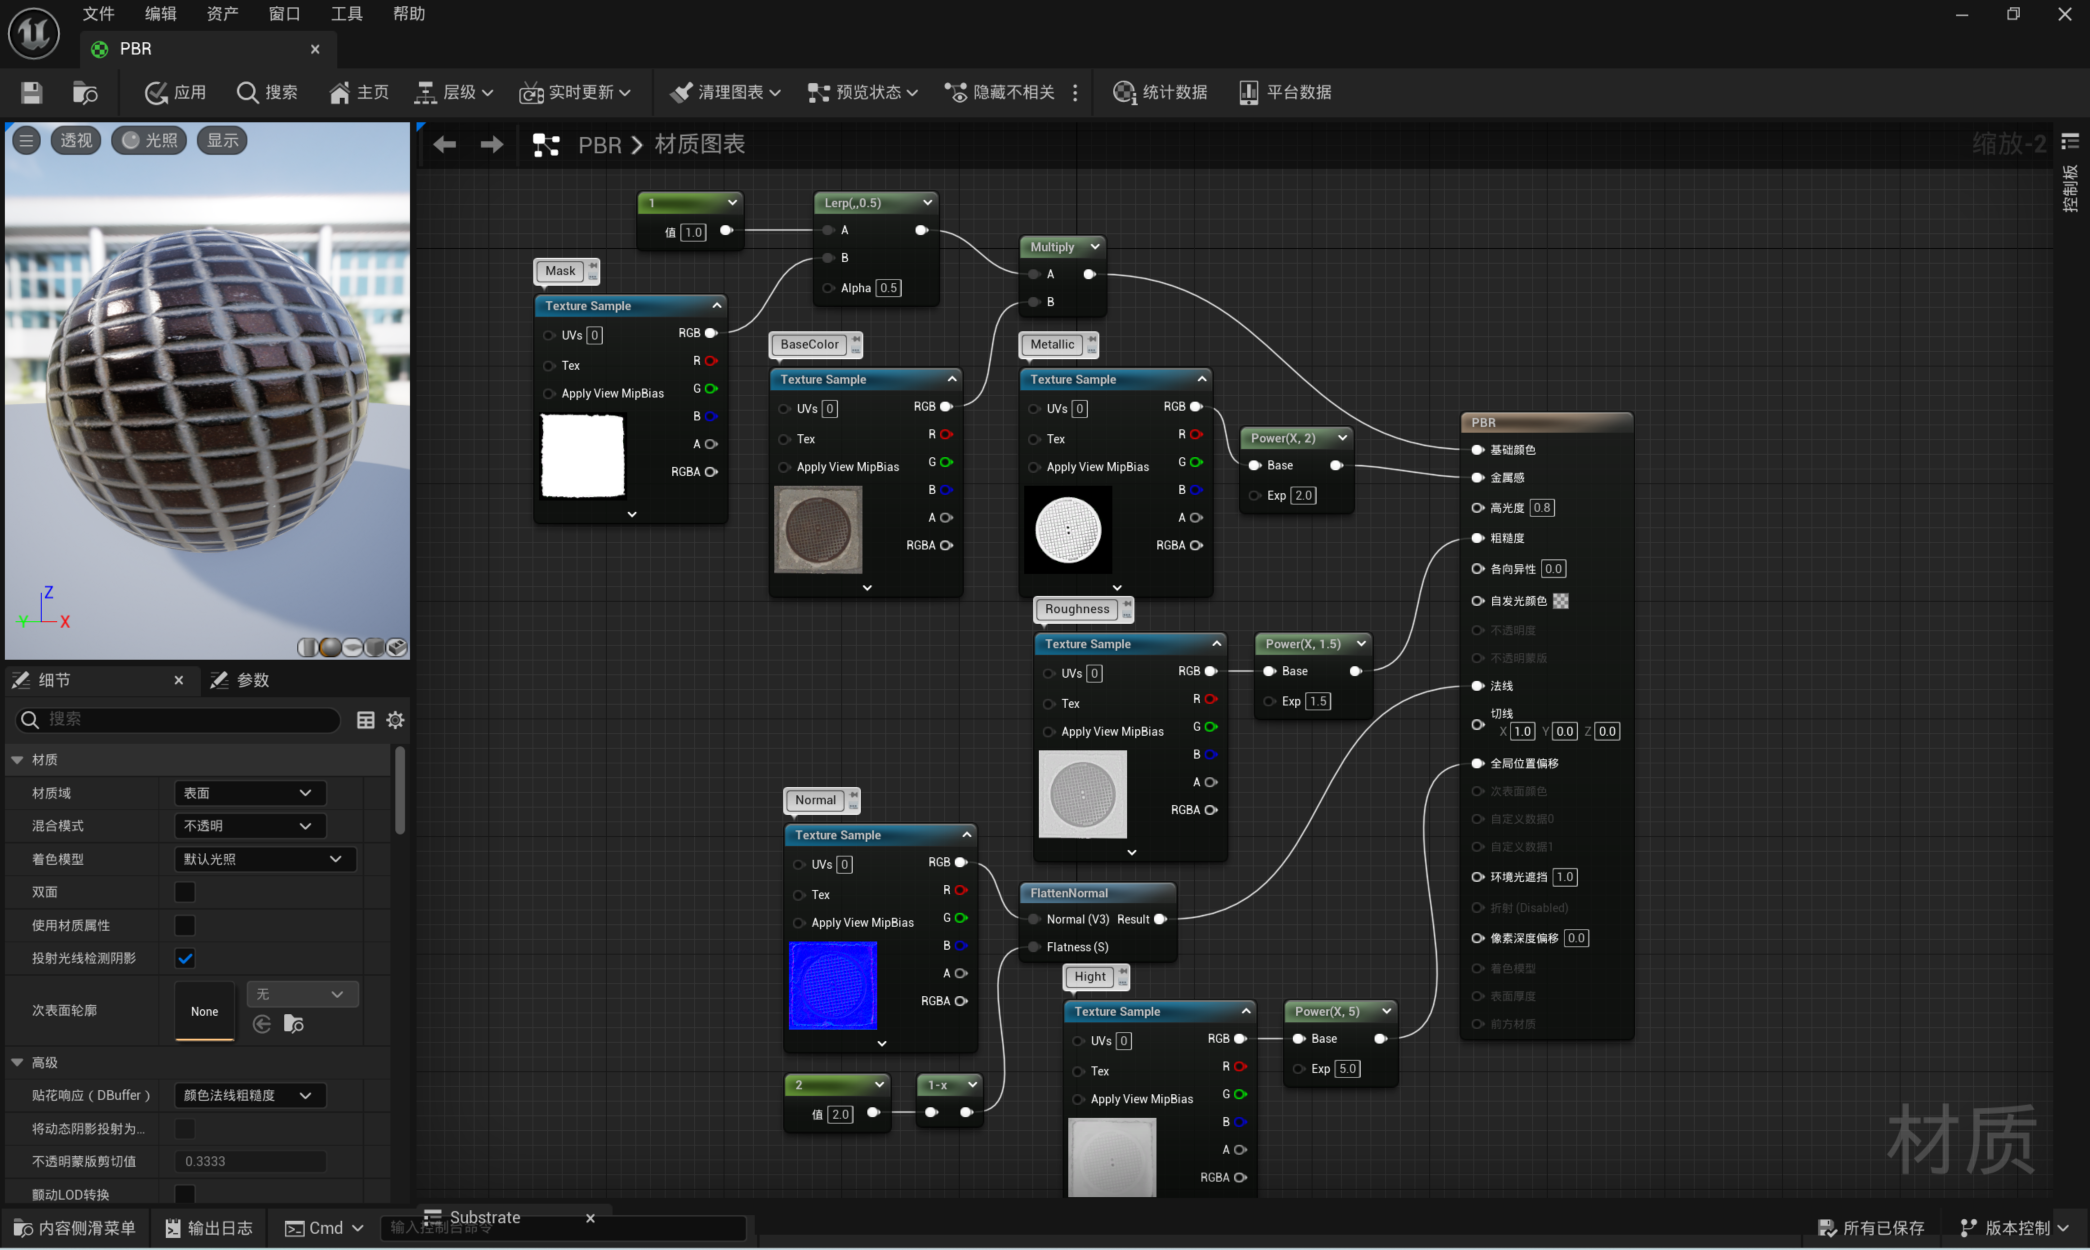This screenshot has width=2090, height=1250.
Task: Click the details search (搜索) field
Action: tap(180, 720)
